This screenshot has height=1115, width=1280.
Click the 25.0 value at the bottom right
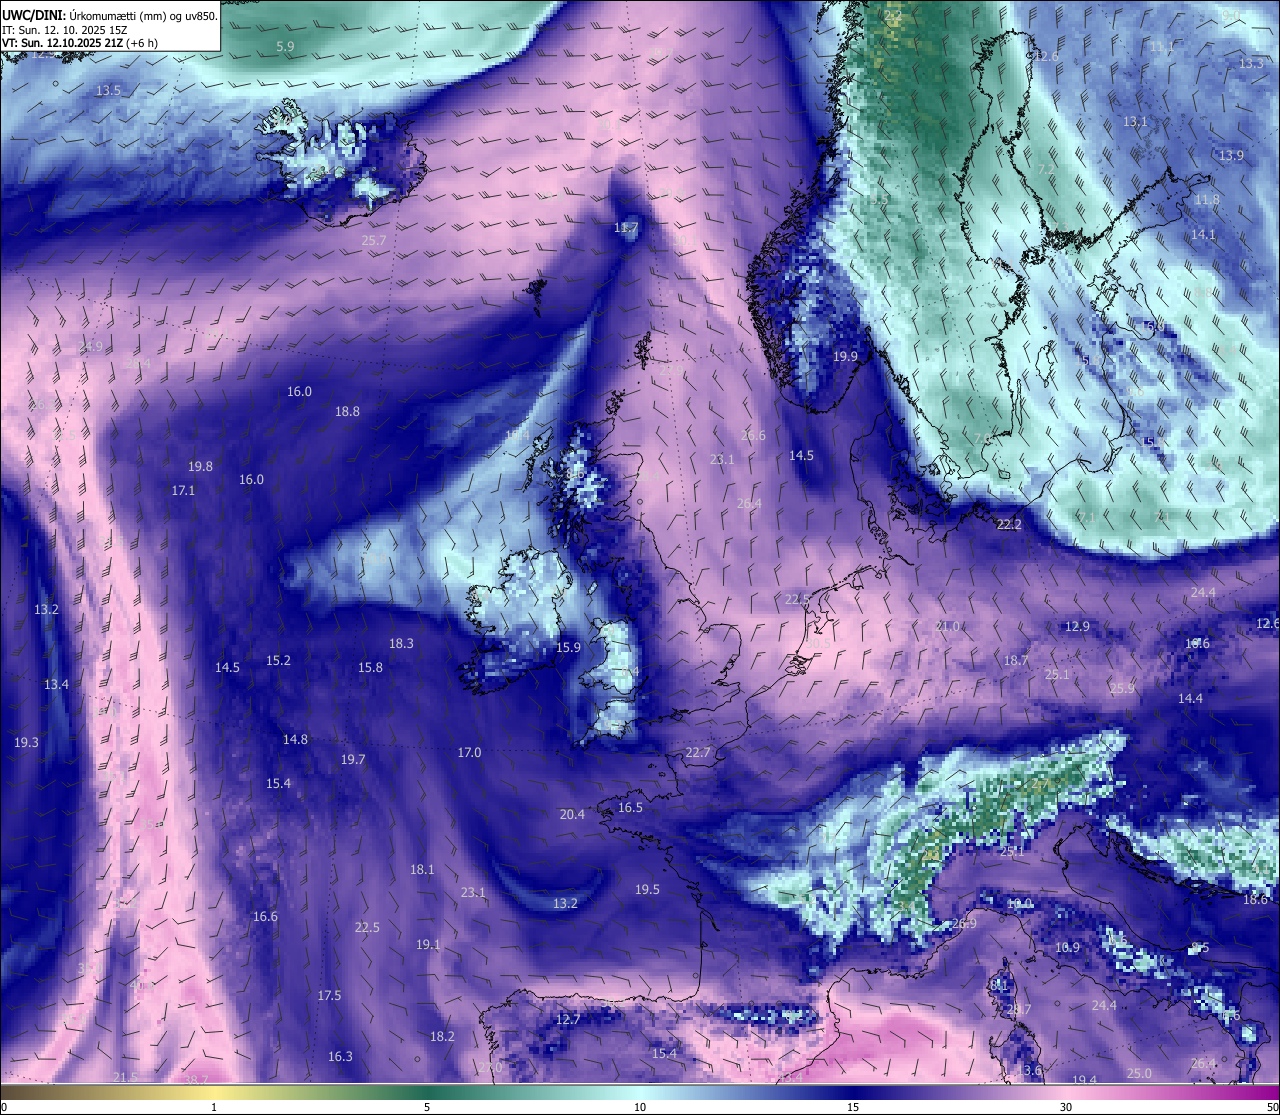(1139, 1073)
